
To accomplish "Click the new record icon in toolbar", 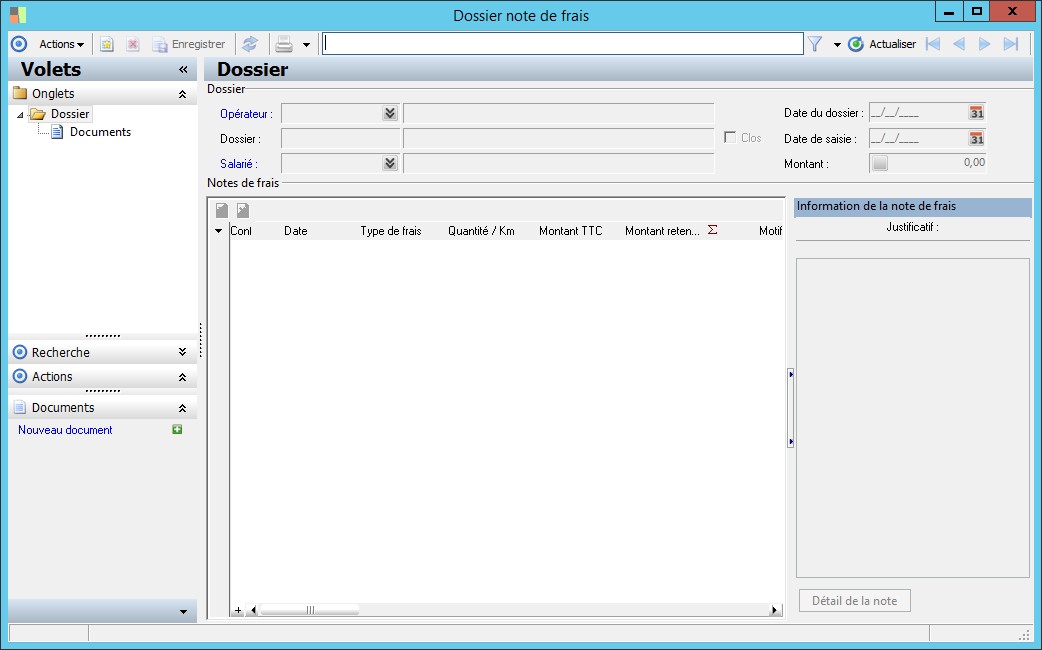I will click(x=107, y=44).
